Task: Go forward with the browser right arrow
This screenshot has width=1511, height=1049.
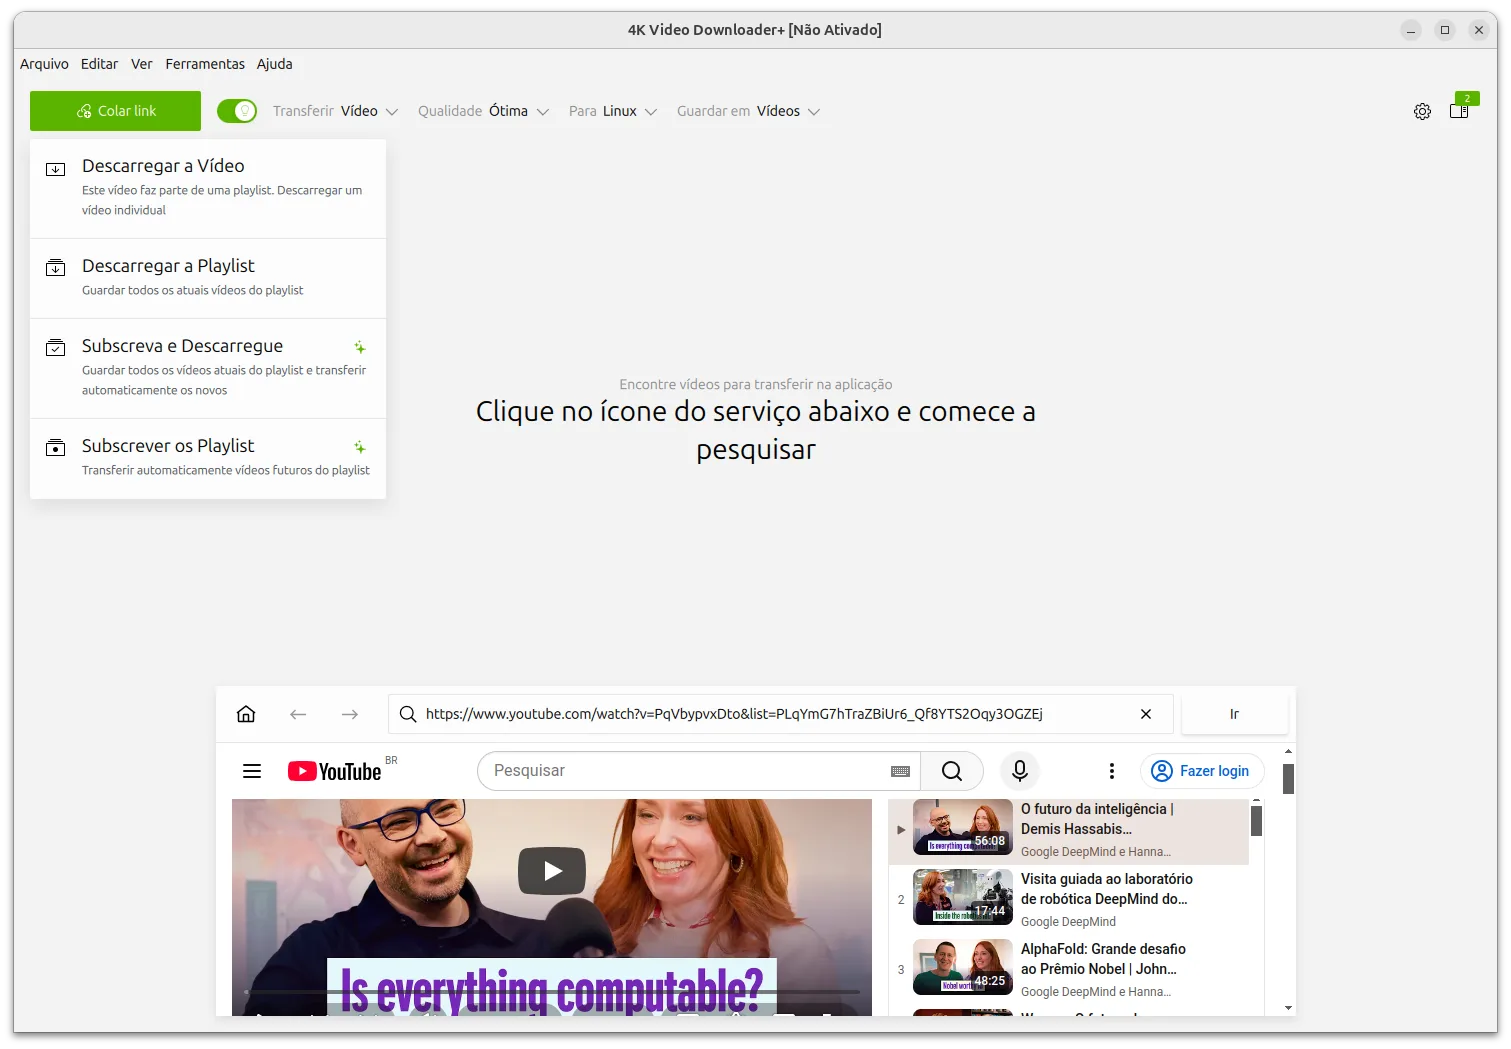Action: coord(349,714)
